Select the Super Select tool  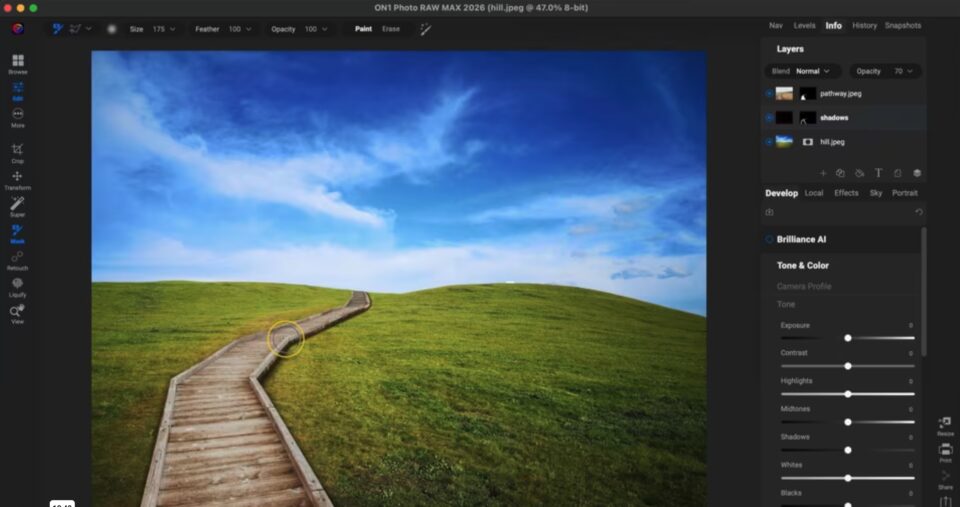point(18,206)
